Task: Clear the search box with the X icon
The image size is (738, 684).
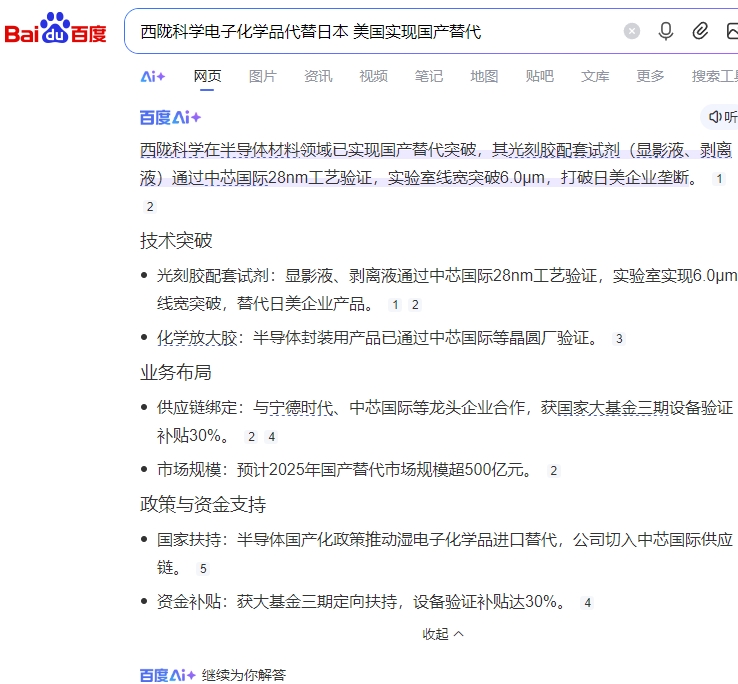Action: 632,32
